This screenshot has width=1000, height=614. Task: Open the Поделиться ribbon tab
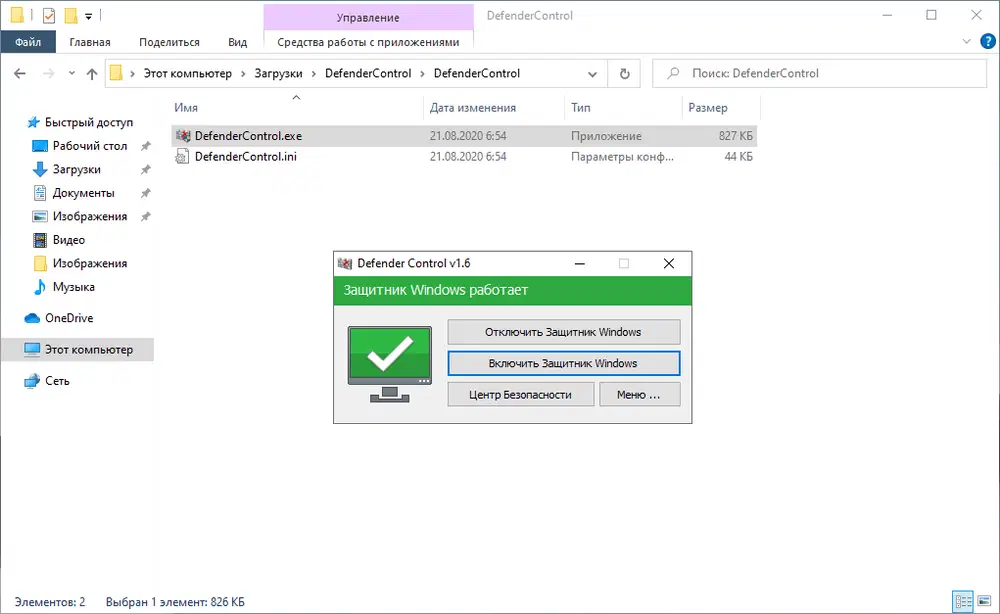point(169,42)
